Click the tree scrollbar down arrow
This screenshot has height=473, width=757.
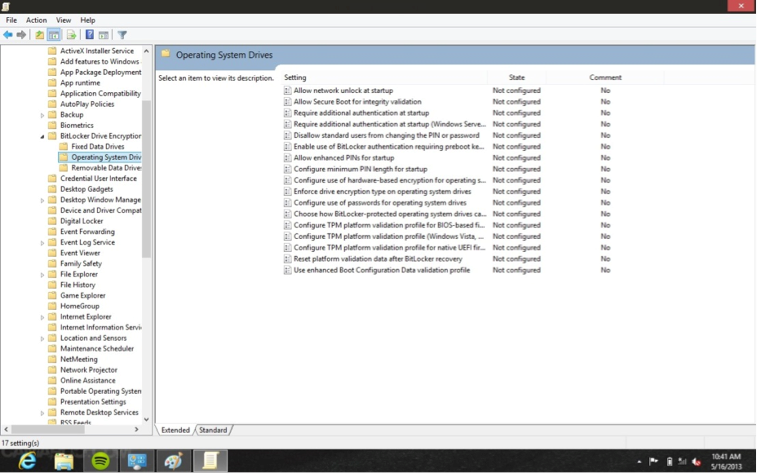[x=146, y=420]
